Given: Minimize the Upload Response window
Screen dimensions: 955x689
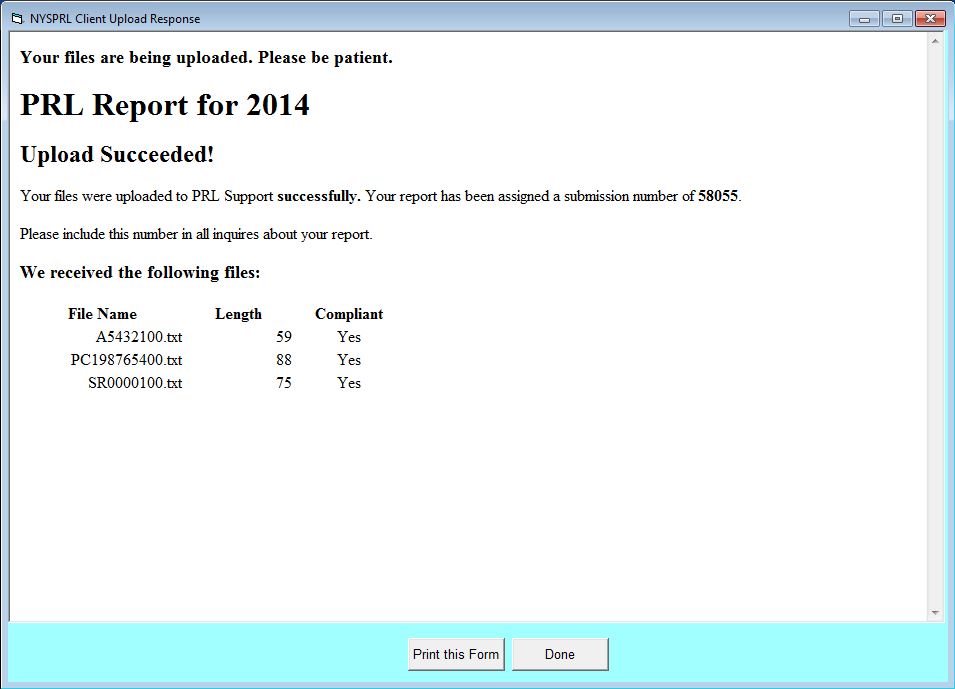Looking at the screenshot, I should click(x=864, y=18).
